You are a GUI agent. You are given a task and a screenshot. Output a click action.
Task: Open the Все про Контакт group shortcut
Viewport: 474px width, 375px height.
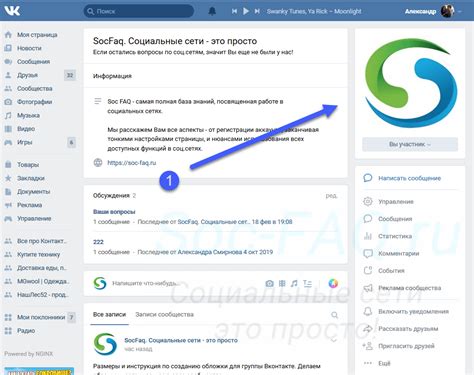(x=42, y=241)
